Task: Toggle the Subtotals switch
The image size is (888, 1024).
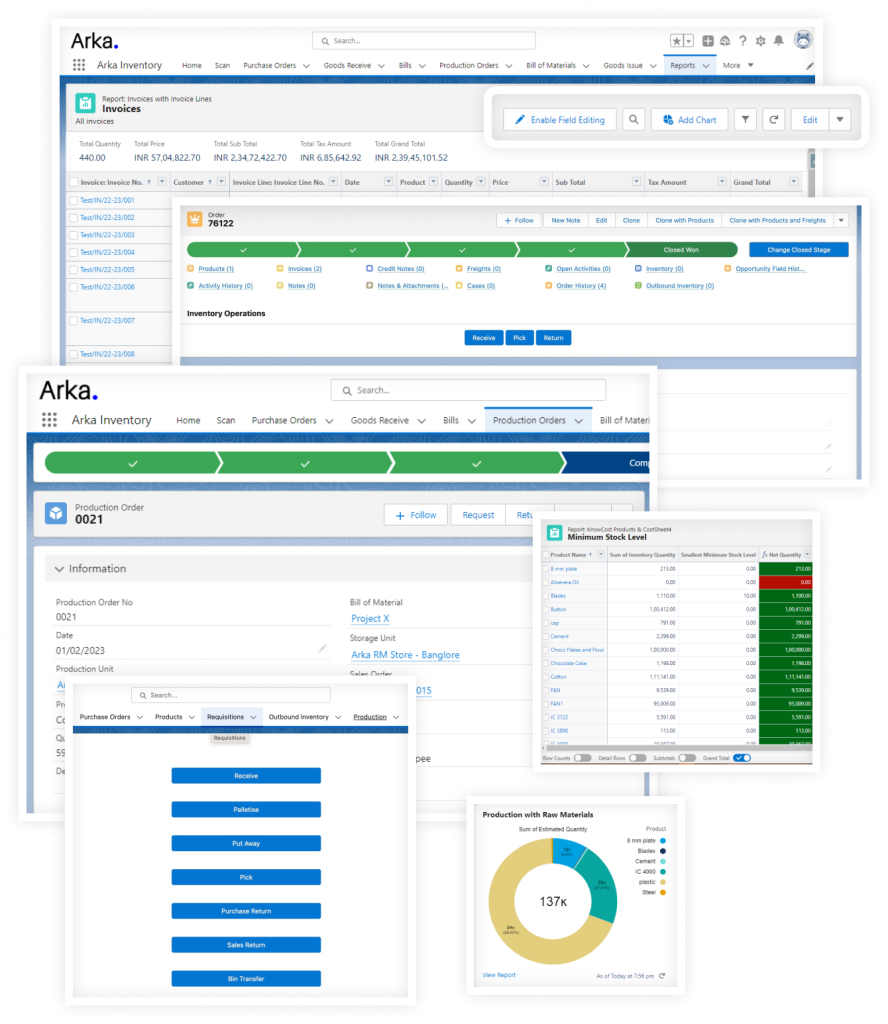Action: [x=687, y=758]
